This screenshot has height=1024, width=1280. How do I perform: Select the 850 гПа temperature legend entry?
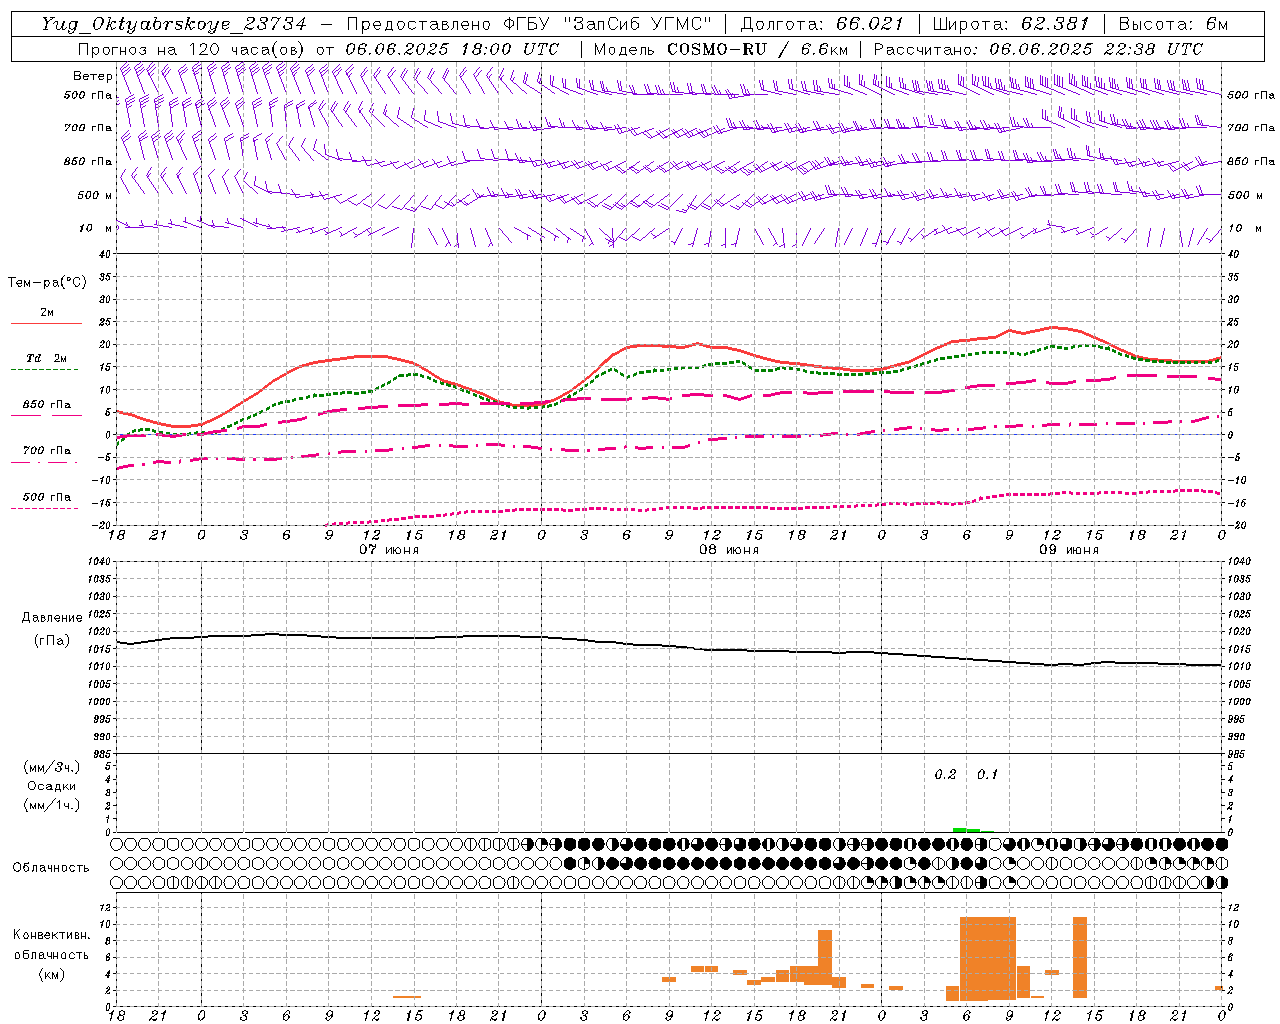coord(47,405)
